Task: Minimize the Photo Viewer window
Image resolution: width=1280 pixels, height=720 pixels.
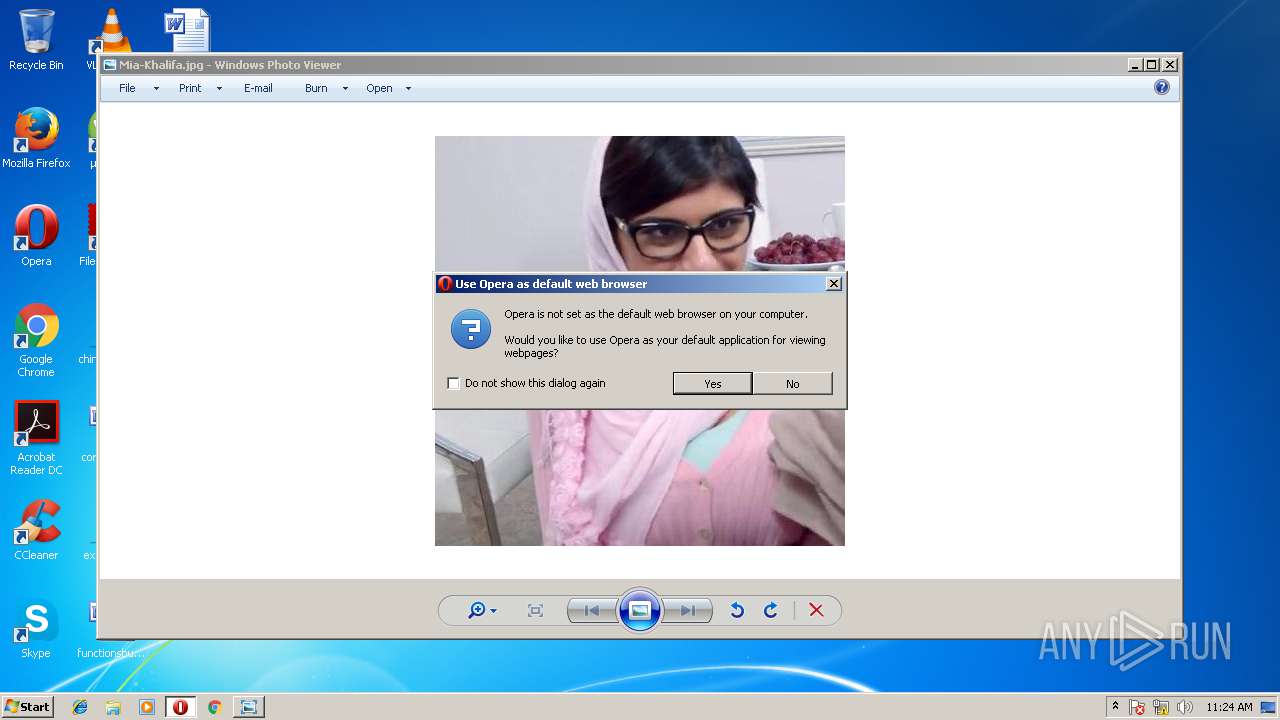Action: click(x=1135, y=65)
